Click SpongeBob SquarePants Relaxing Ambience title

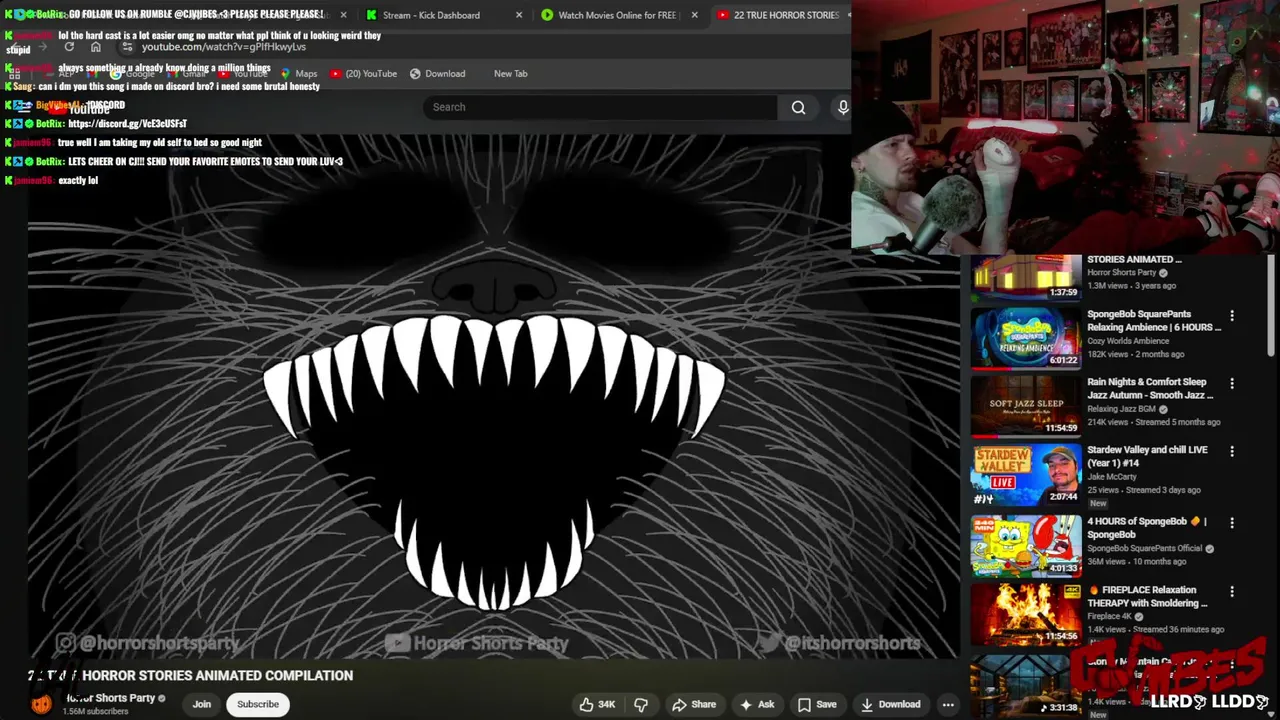click(x=1154, y=320)
